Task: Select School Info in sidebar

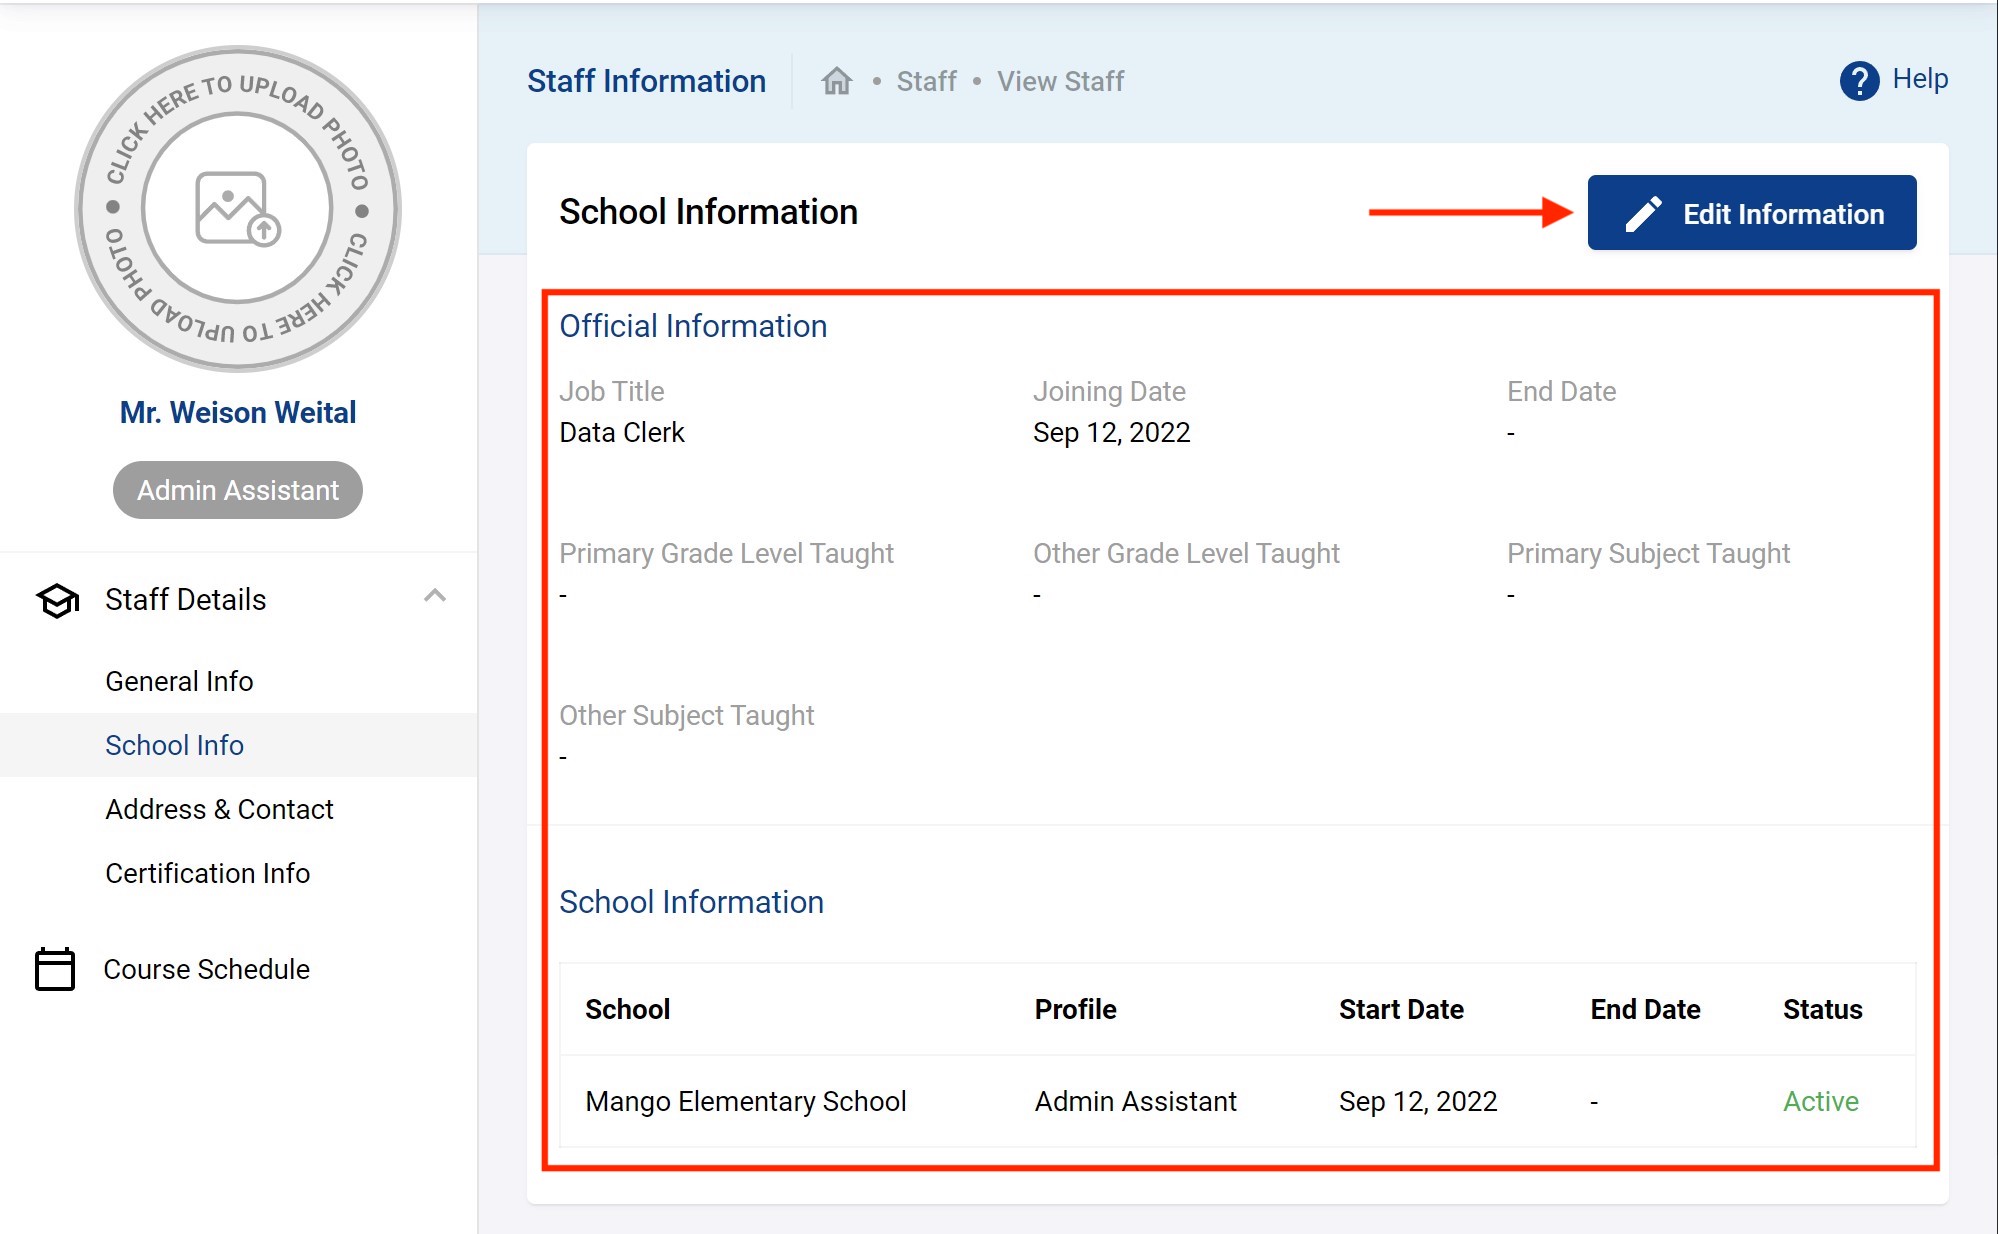Action: 174,745
